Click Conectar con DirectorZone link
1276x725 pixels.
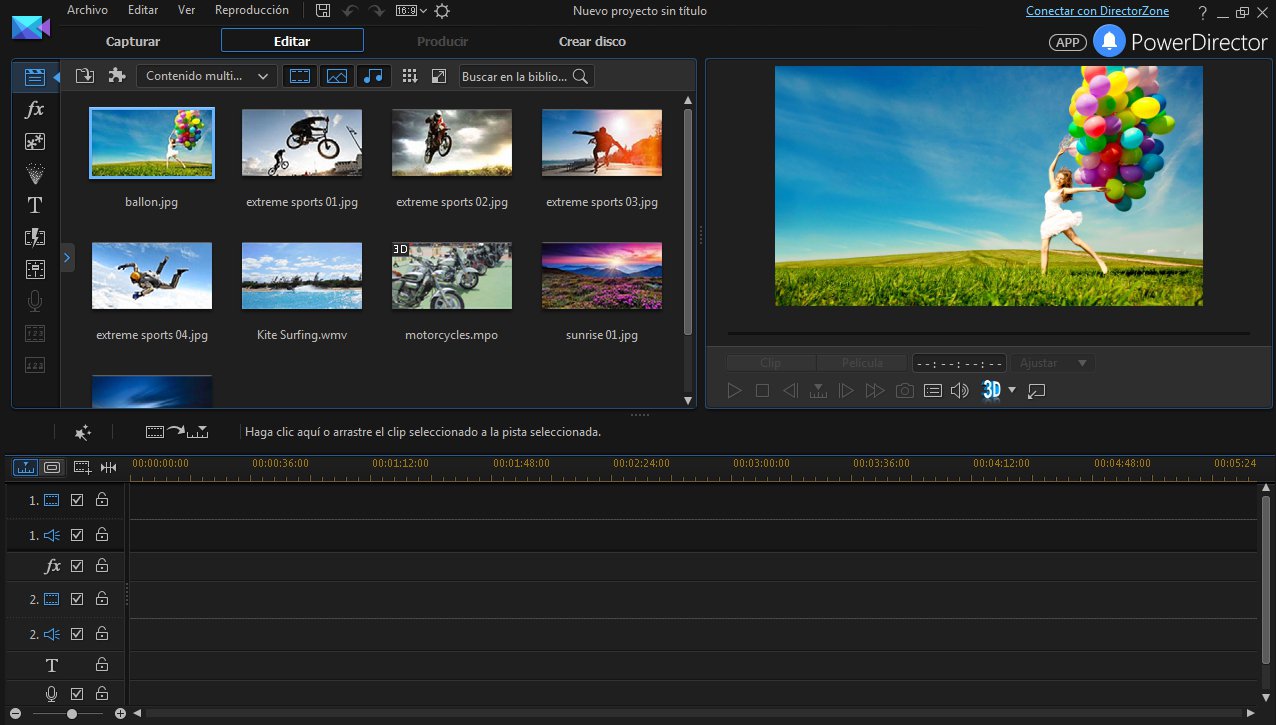(1097, 11)
